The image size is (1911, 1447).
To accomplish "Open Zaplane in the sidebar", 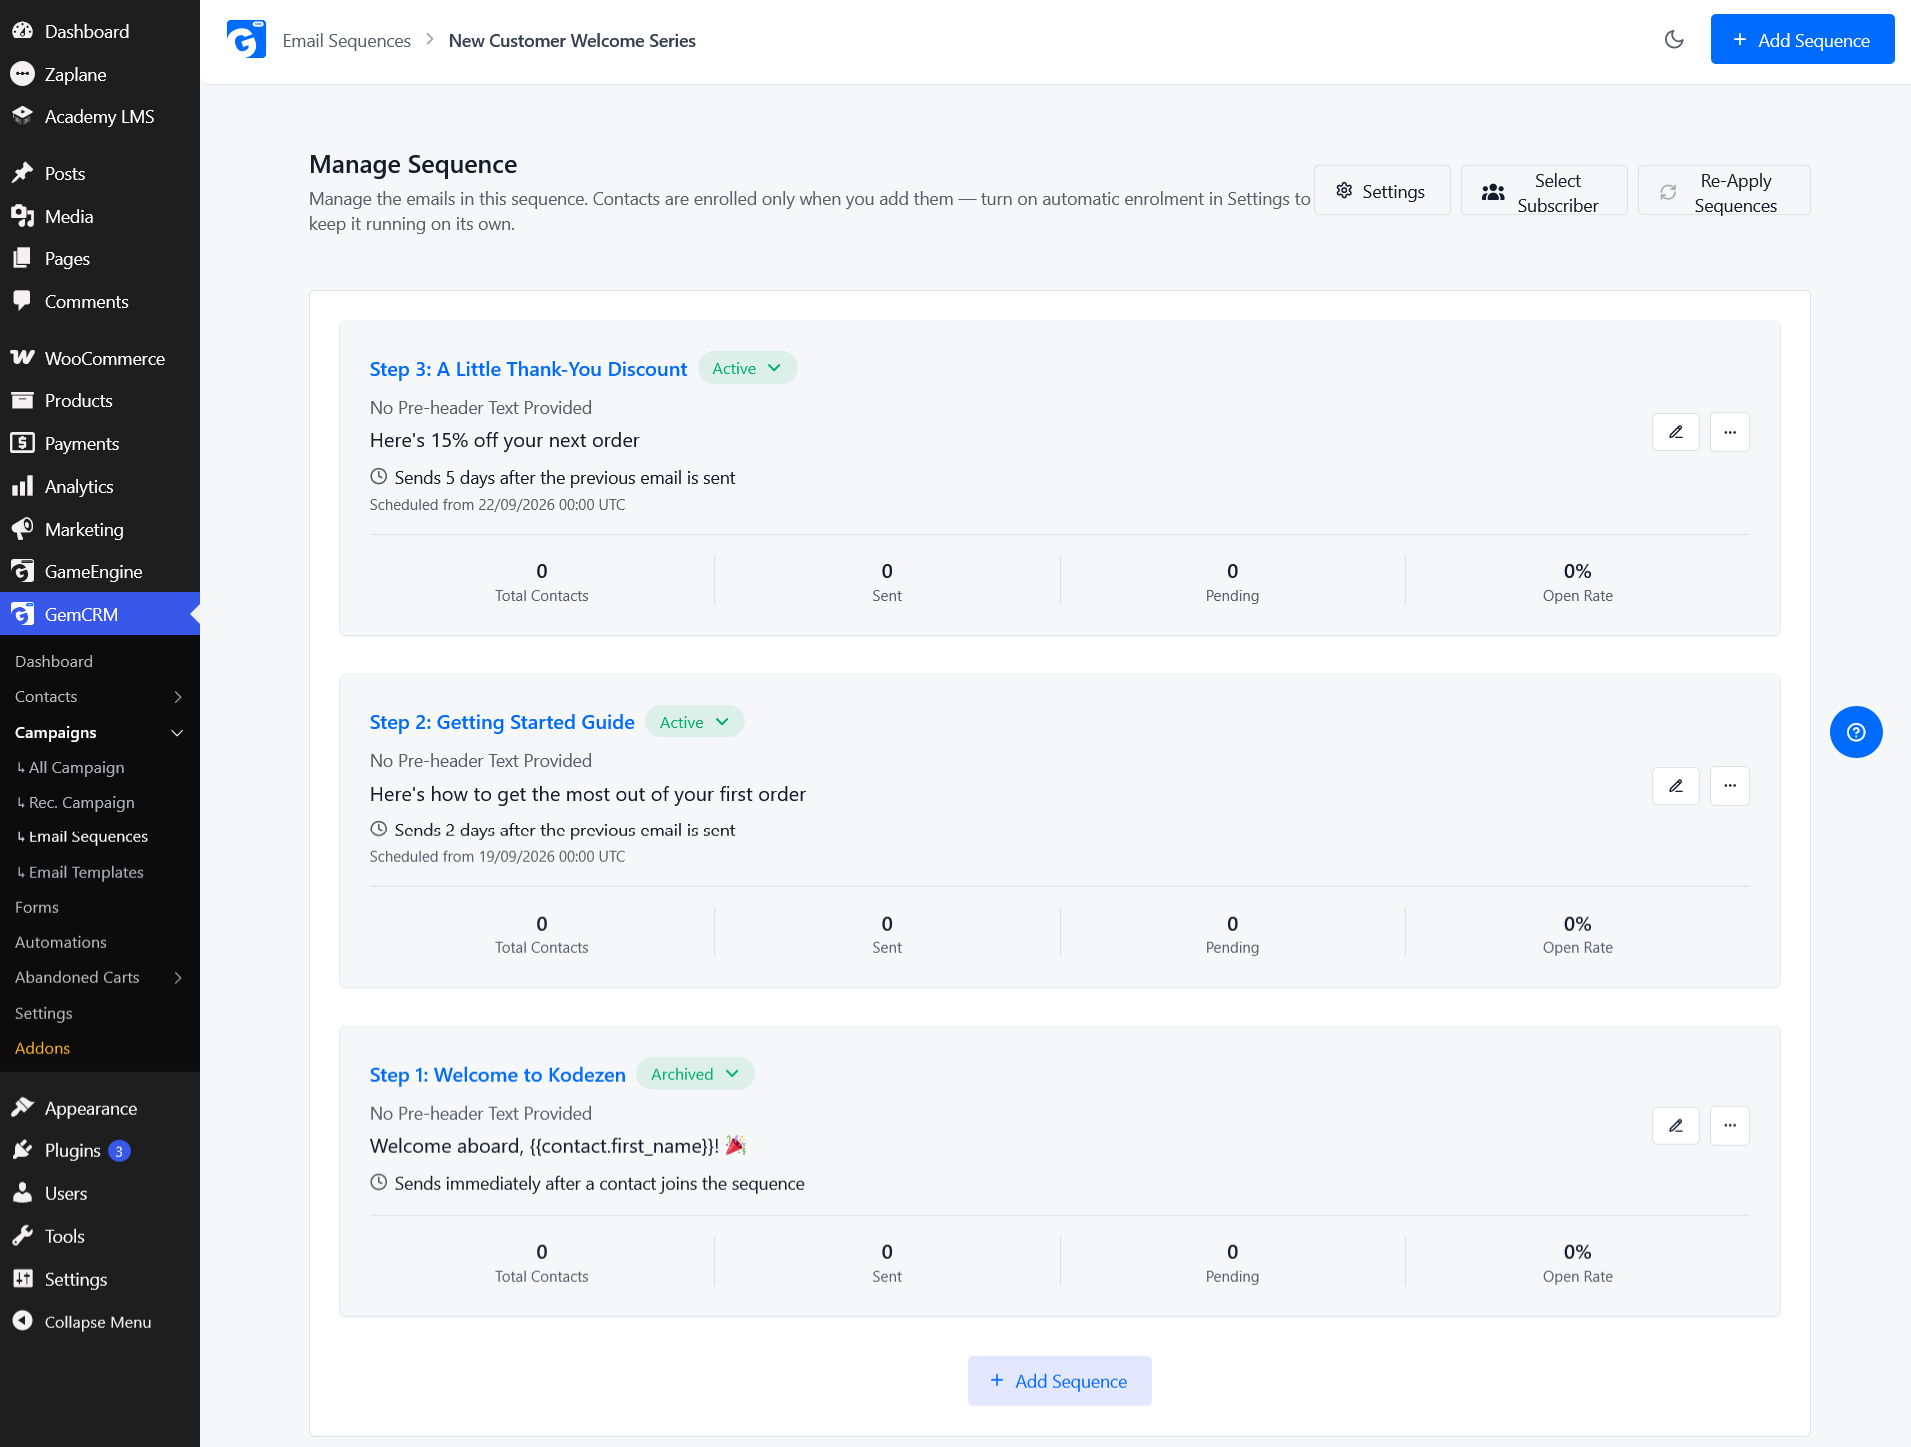I will [x=100, y=74].
